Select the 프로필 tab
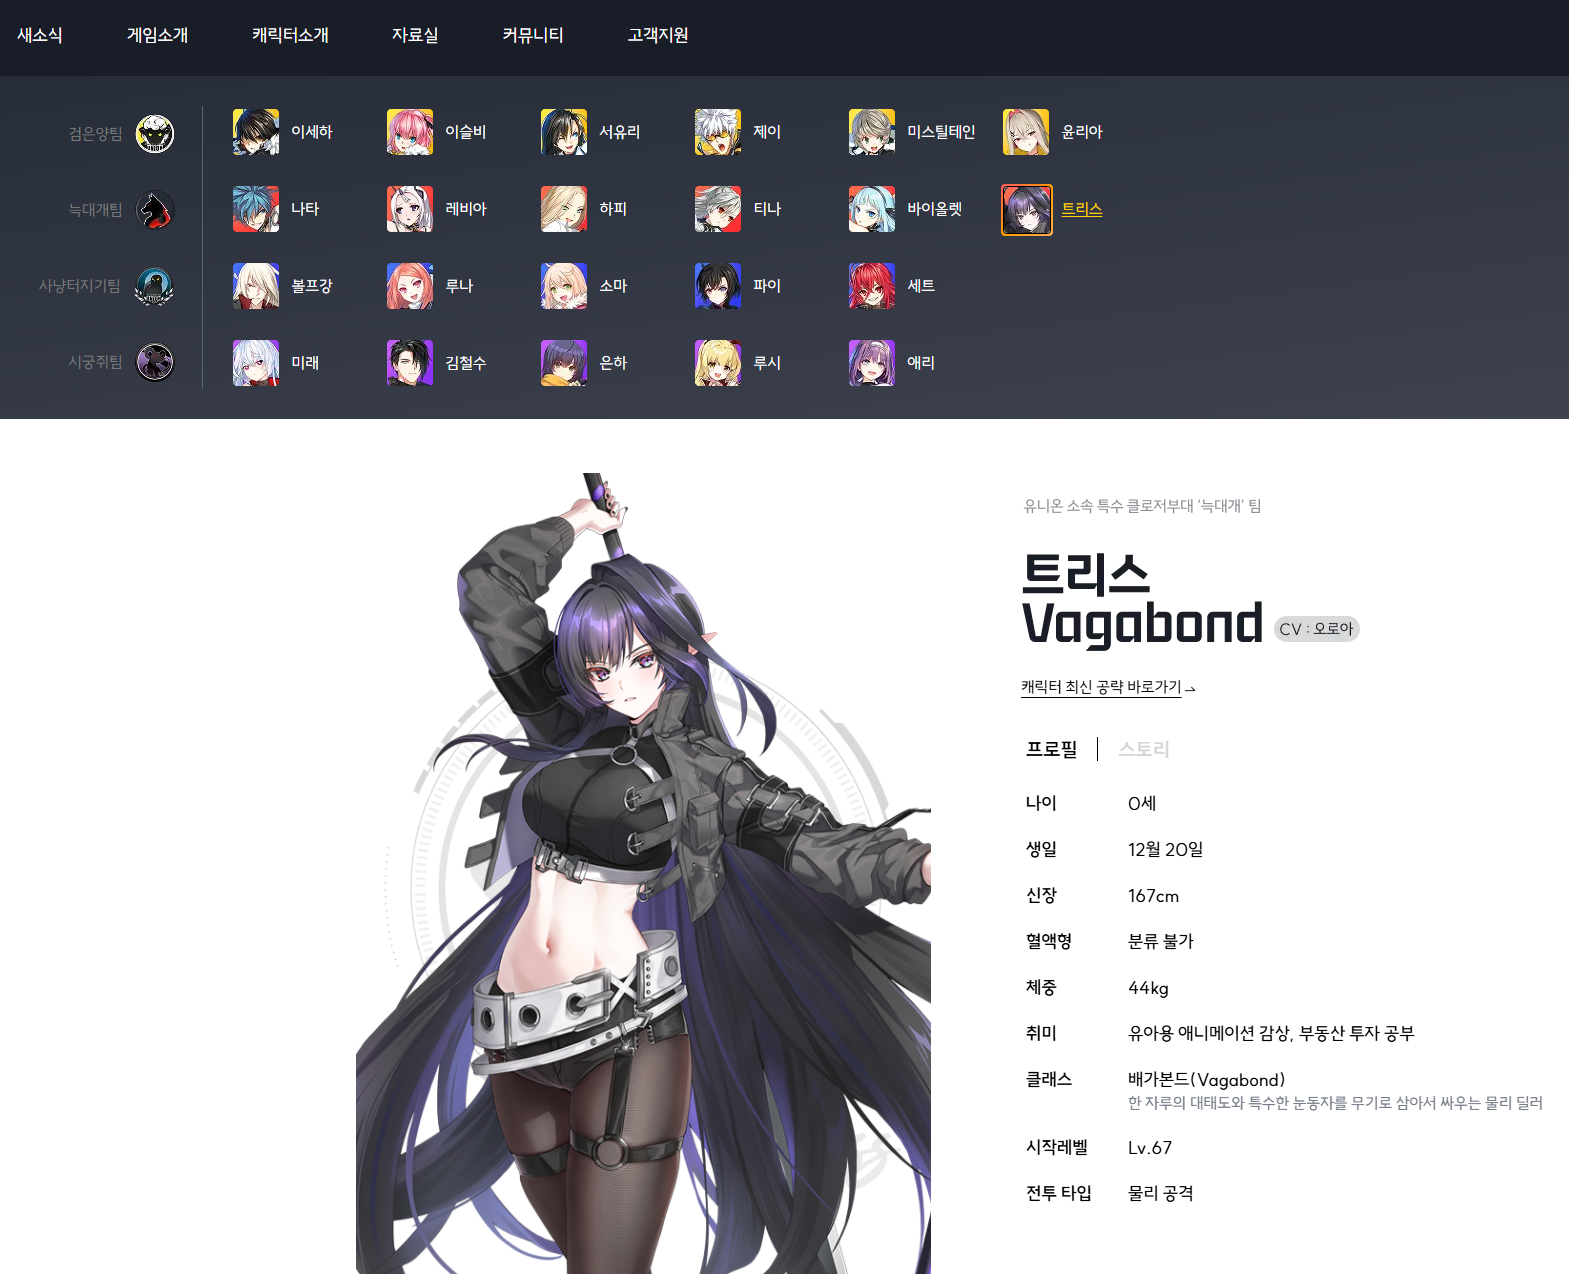Screen dimensions: 1569x1274 [x=1052, y=749]
